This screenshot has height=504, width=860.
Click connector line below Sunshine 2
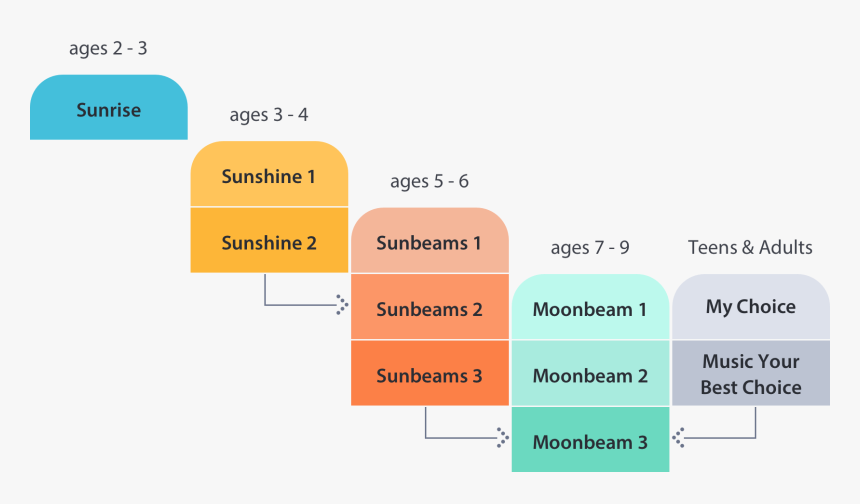(266, 292)
